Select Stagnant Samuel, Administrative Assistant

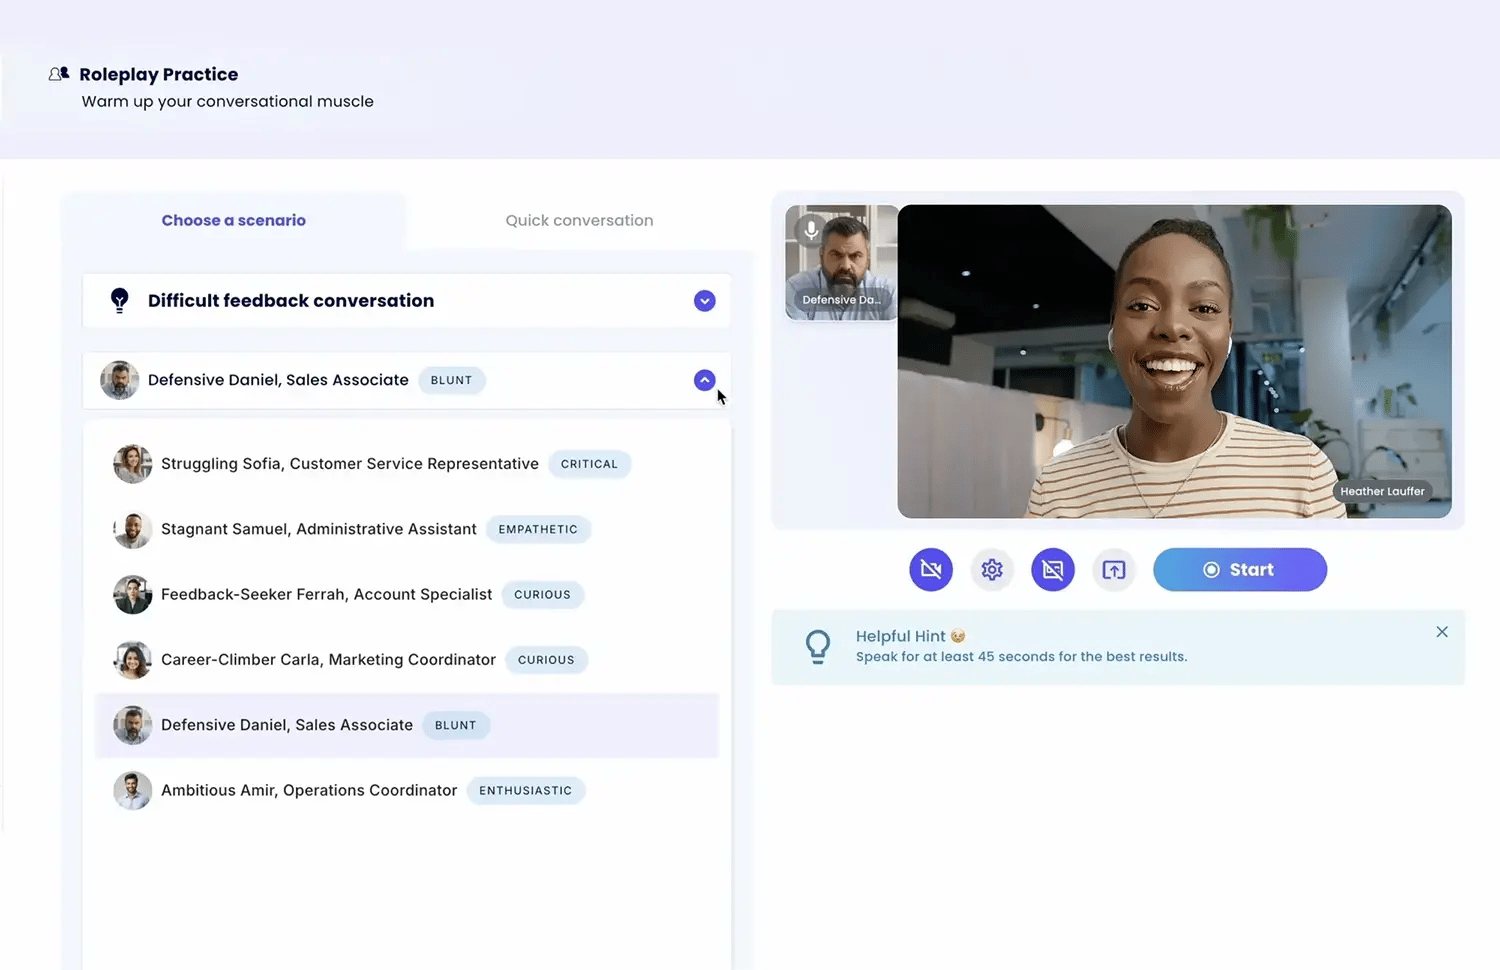coord(407,529)
